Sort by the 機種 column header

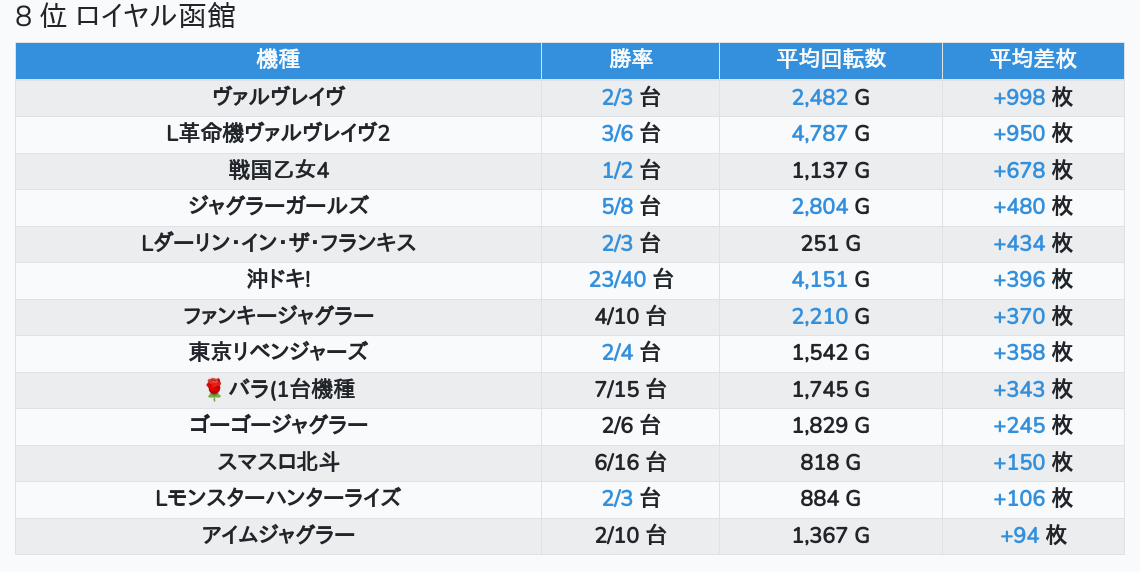click(278, 60)
